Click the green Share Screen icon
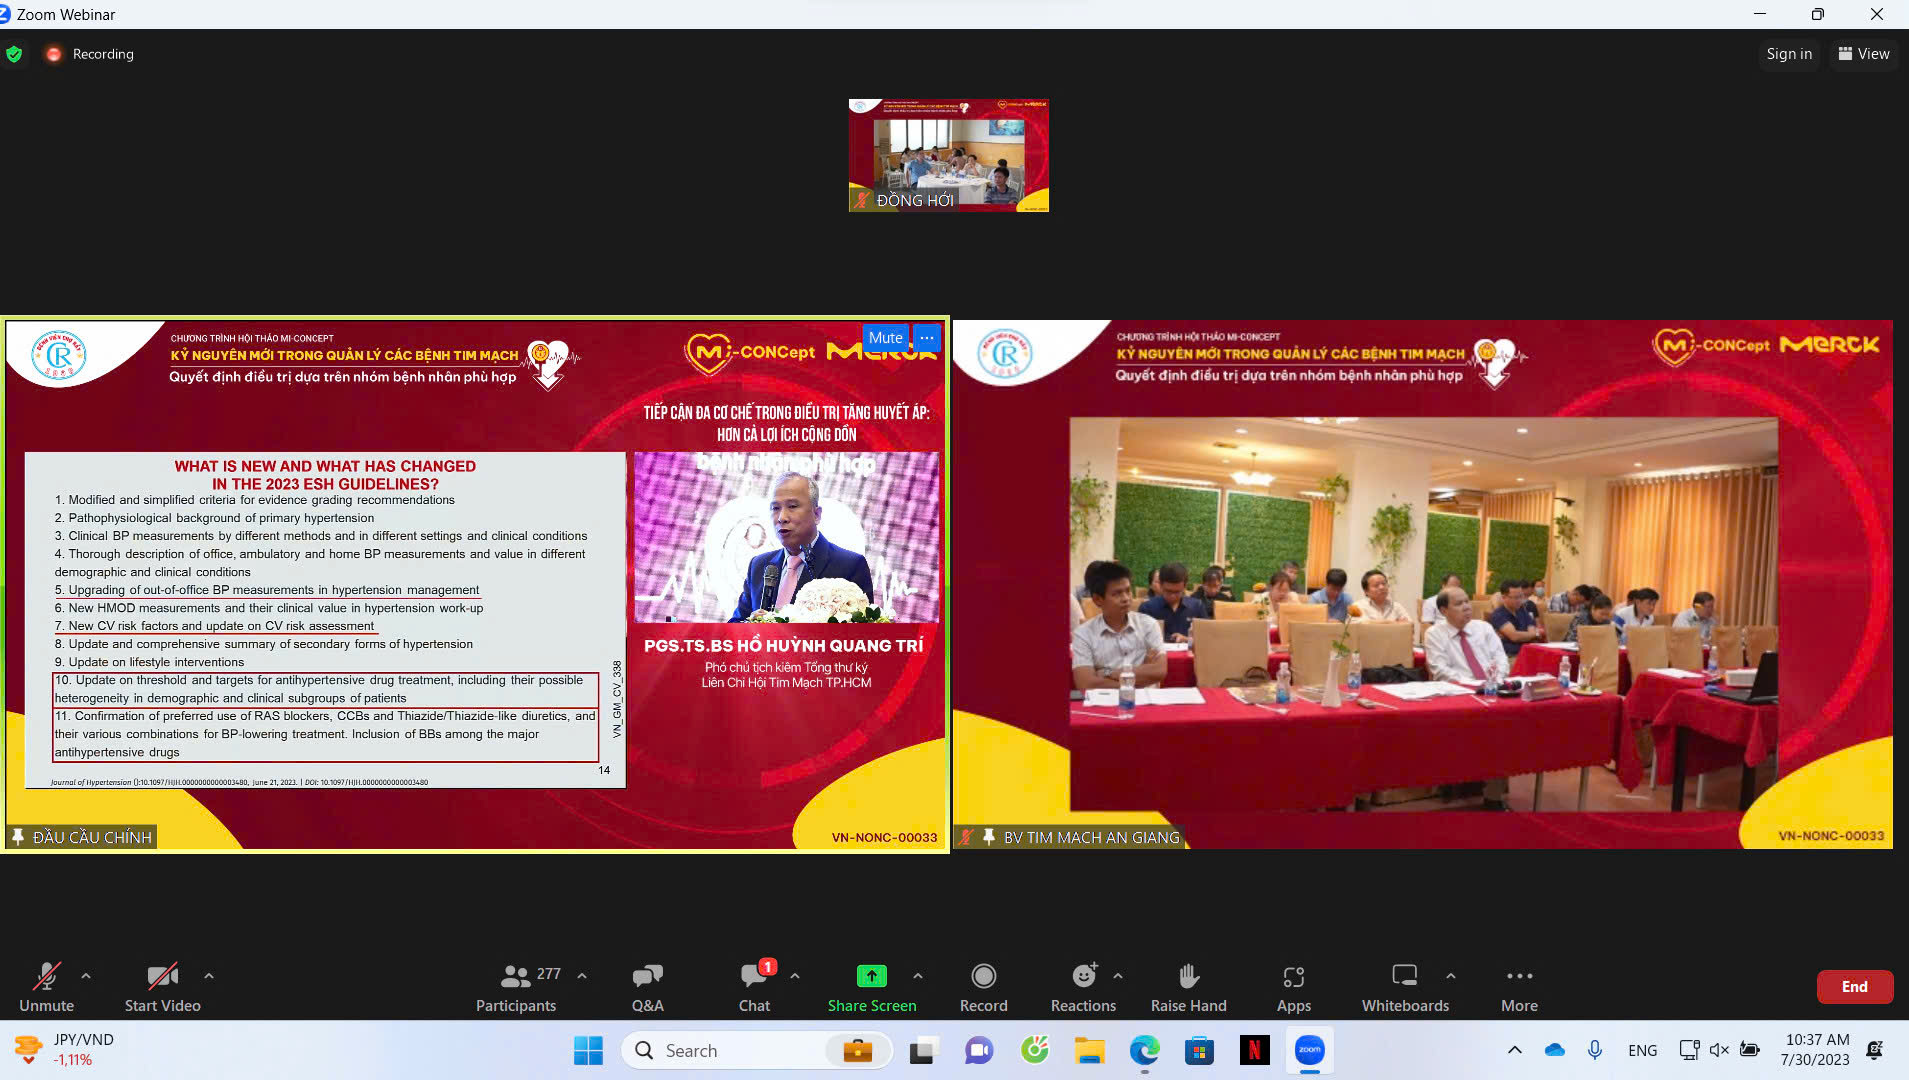This screenshot has width=1909, height=1080. 871,975
